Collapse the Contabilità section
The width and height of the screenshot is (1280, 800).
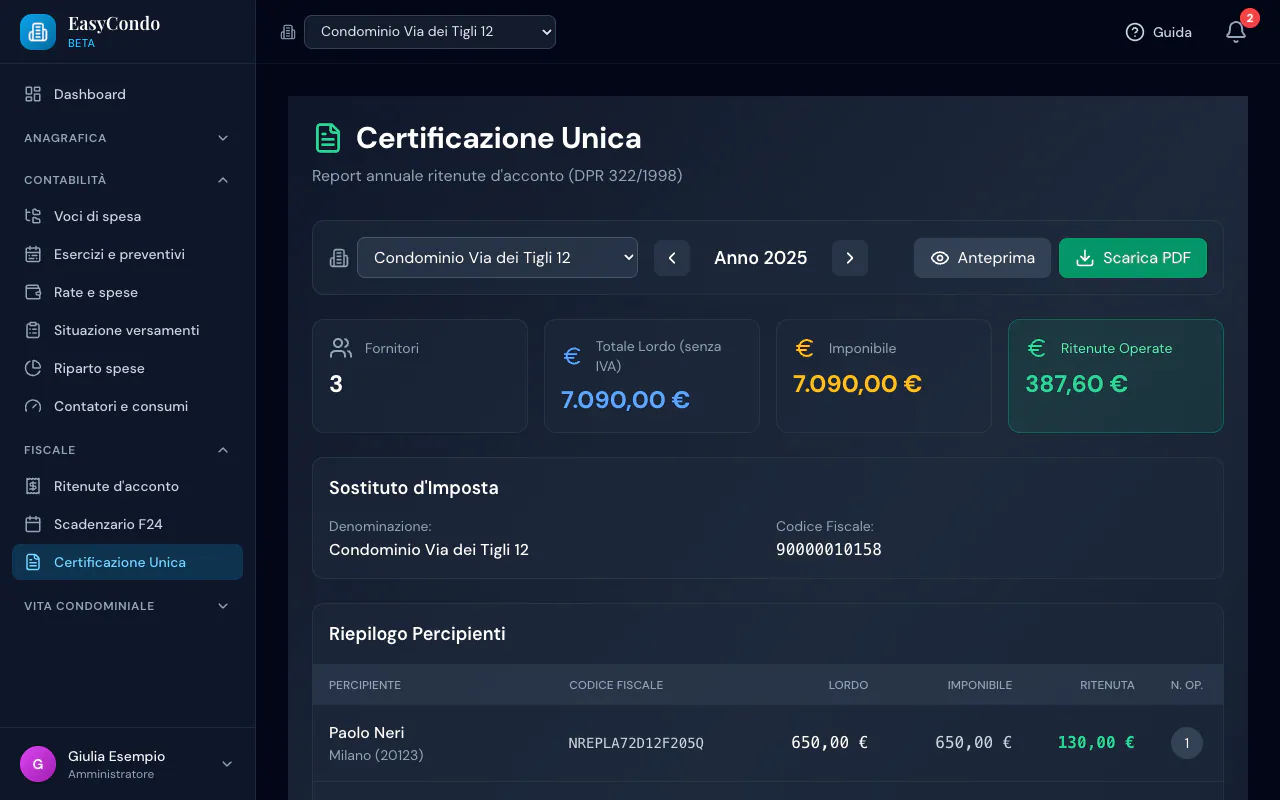point(127,180)
